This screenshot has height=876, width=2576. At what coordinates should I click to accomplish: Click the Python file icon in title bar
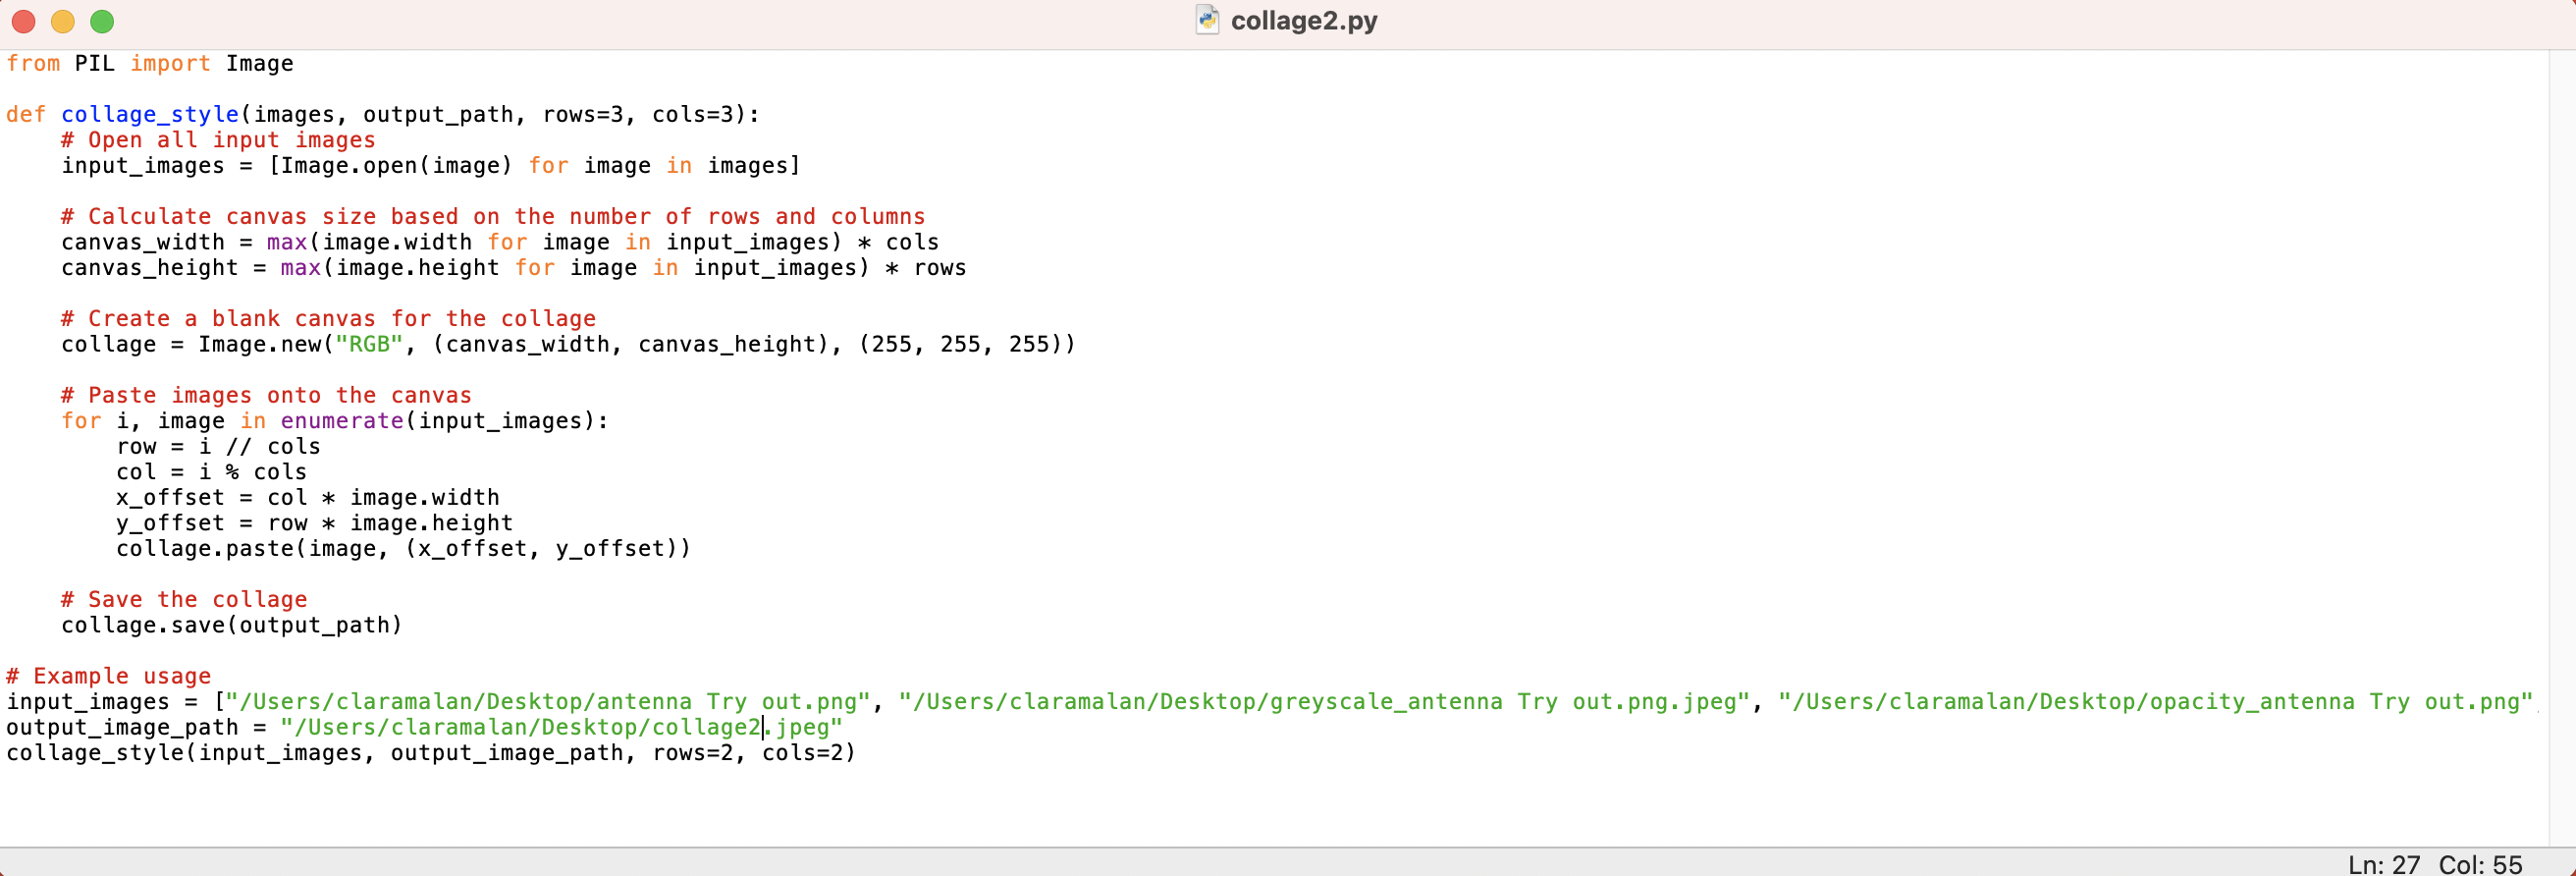(x=1207, y=20)
